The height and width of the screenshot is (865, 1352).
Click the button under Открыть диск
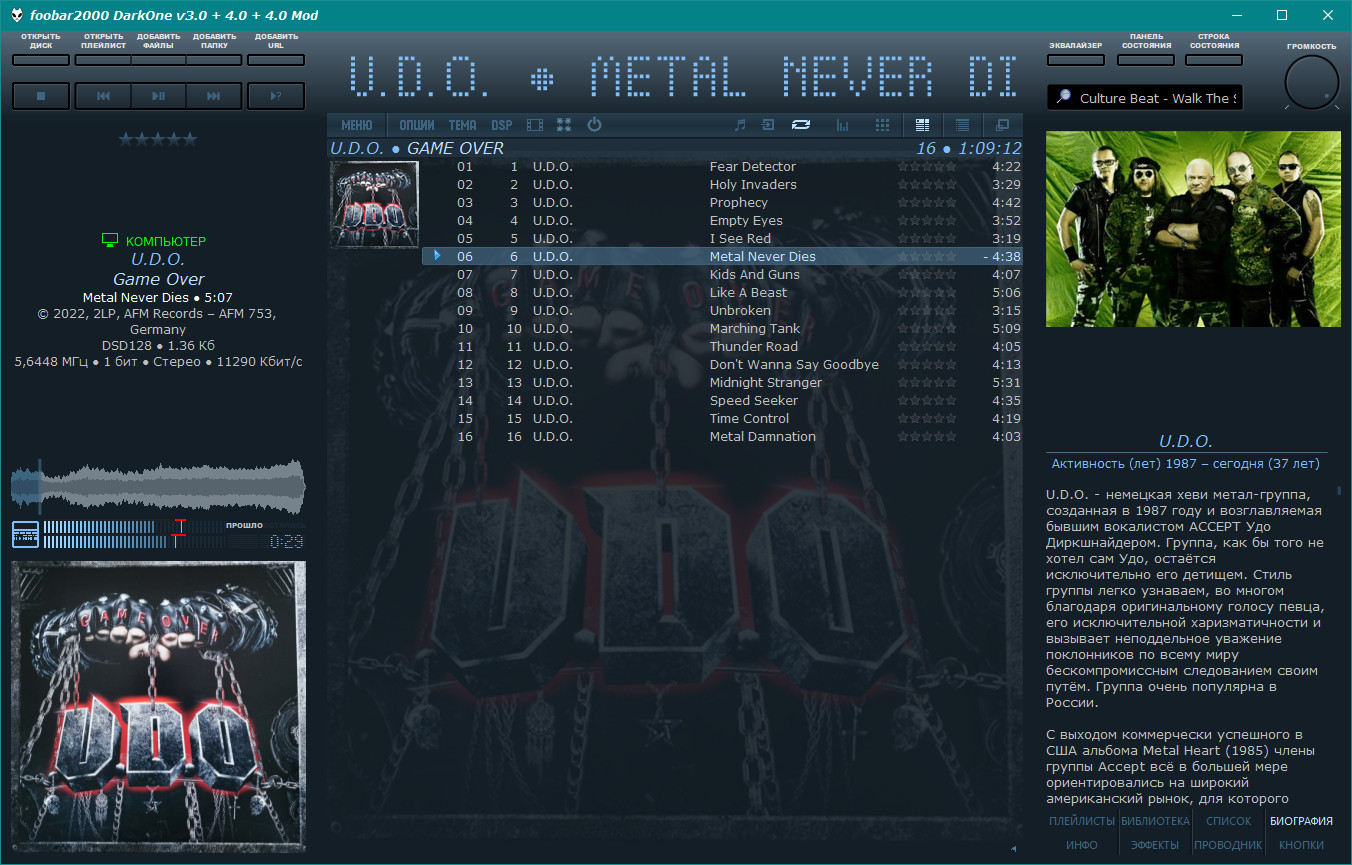coord(41,60)
